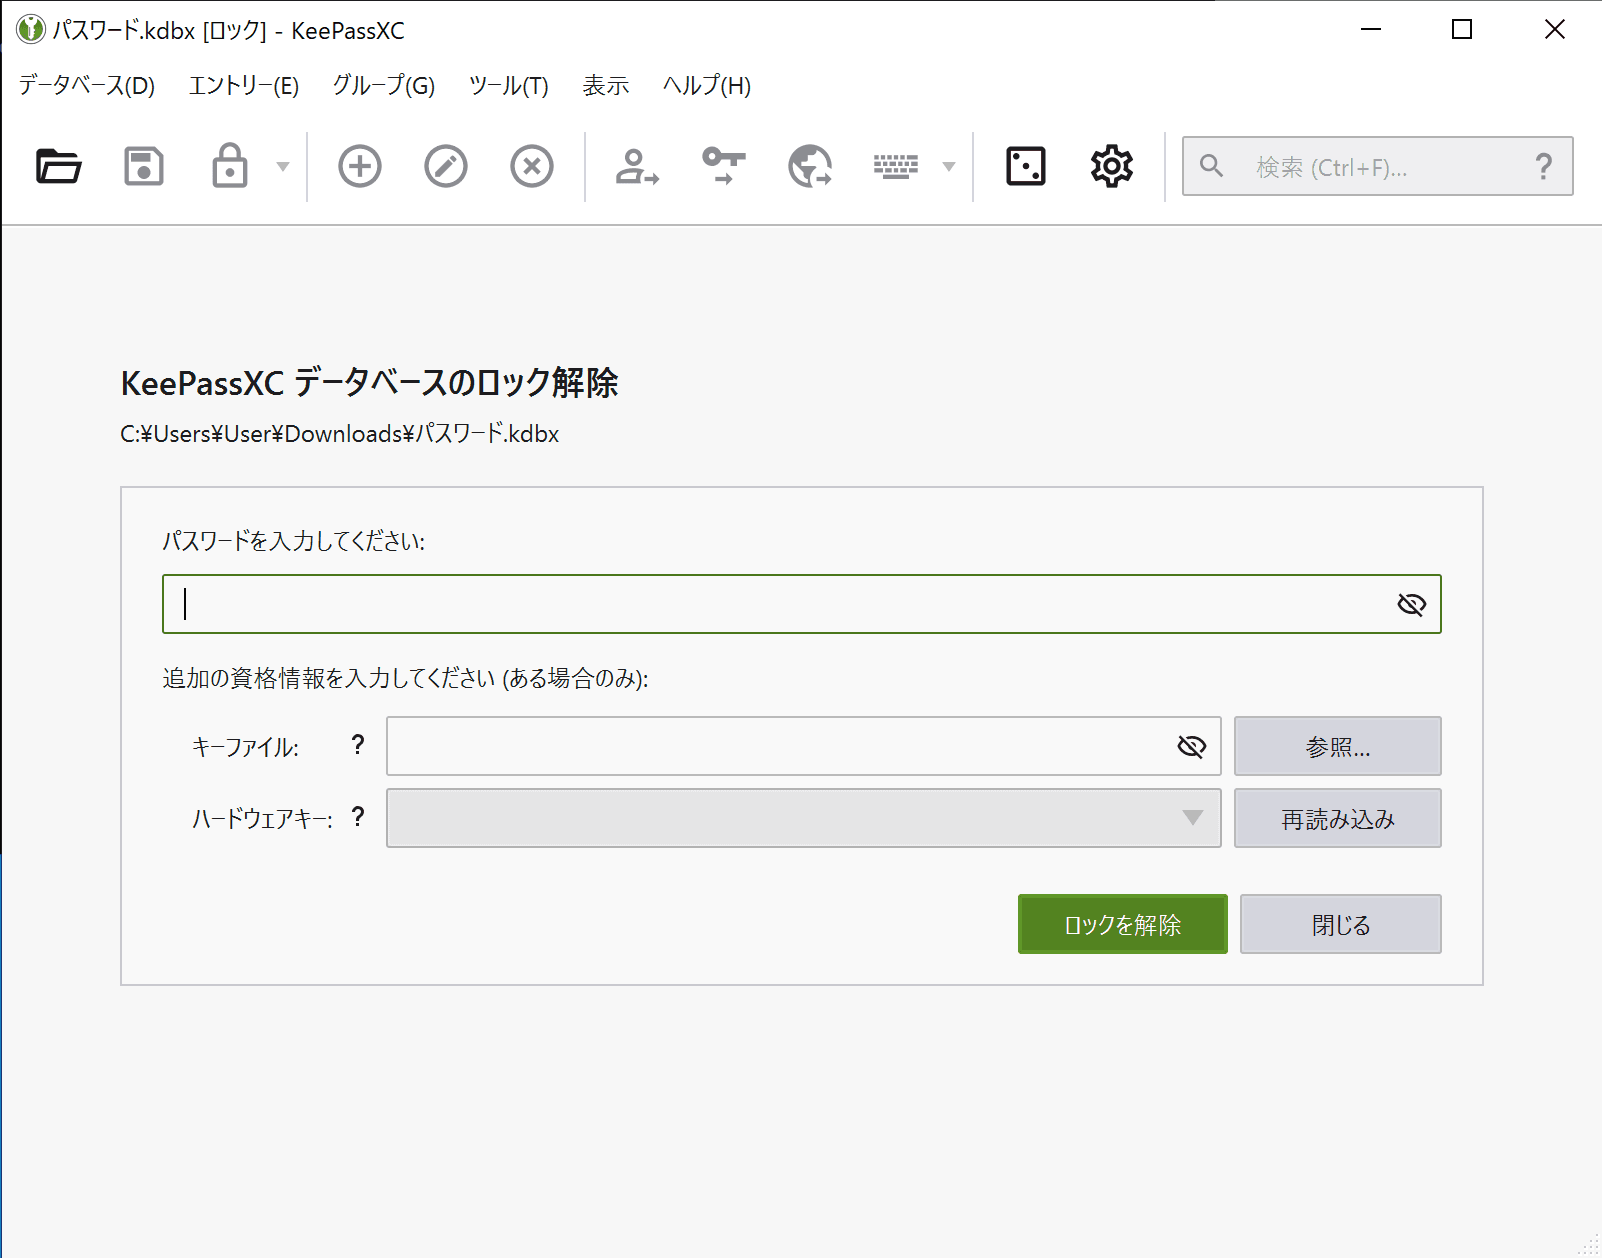
Task: Copy password key icon in toolbar
Action: 724,166
